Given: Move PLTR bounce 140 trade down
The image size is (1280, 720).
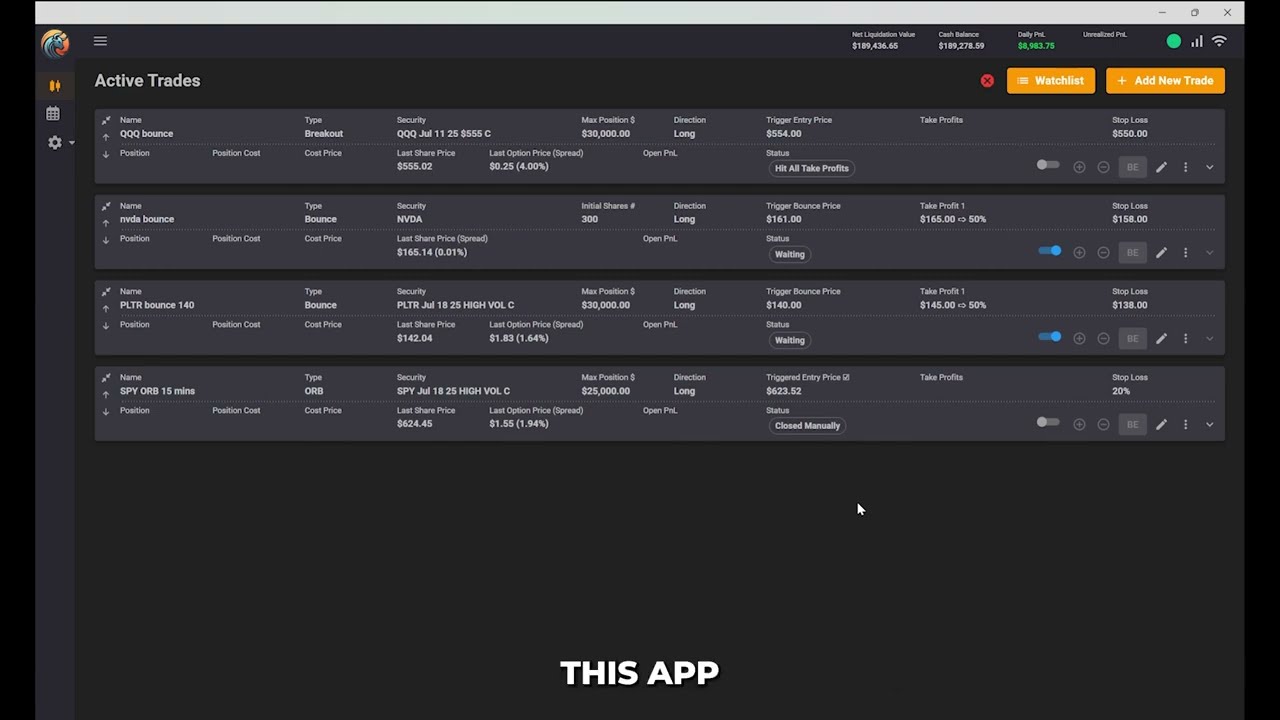Looking at the screenshot, I should (x=106, y=326).
